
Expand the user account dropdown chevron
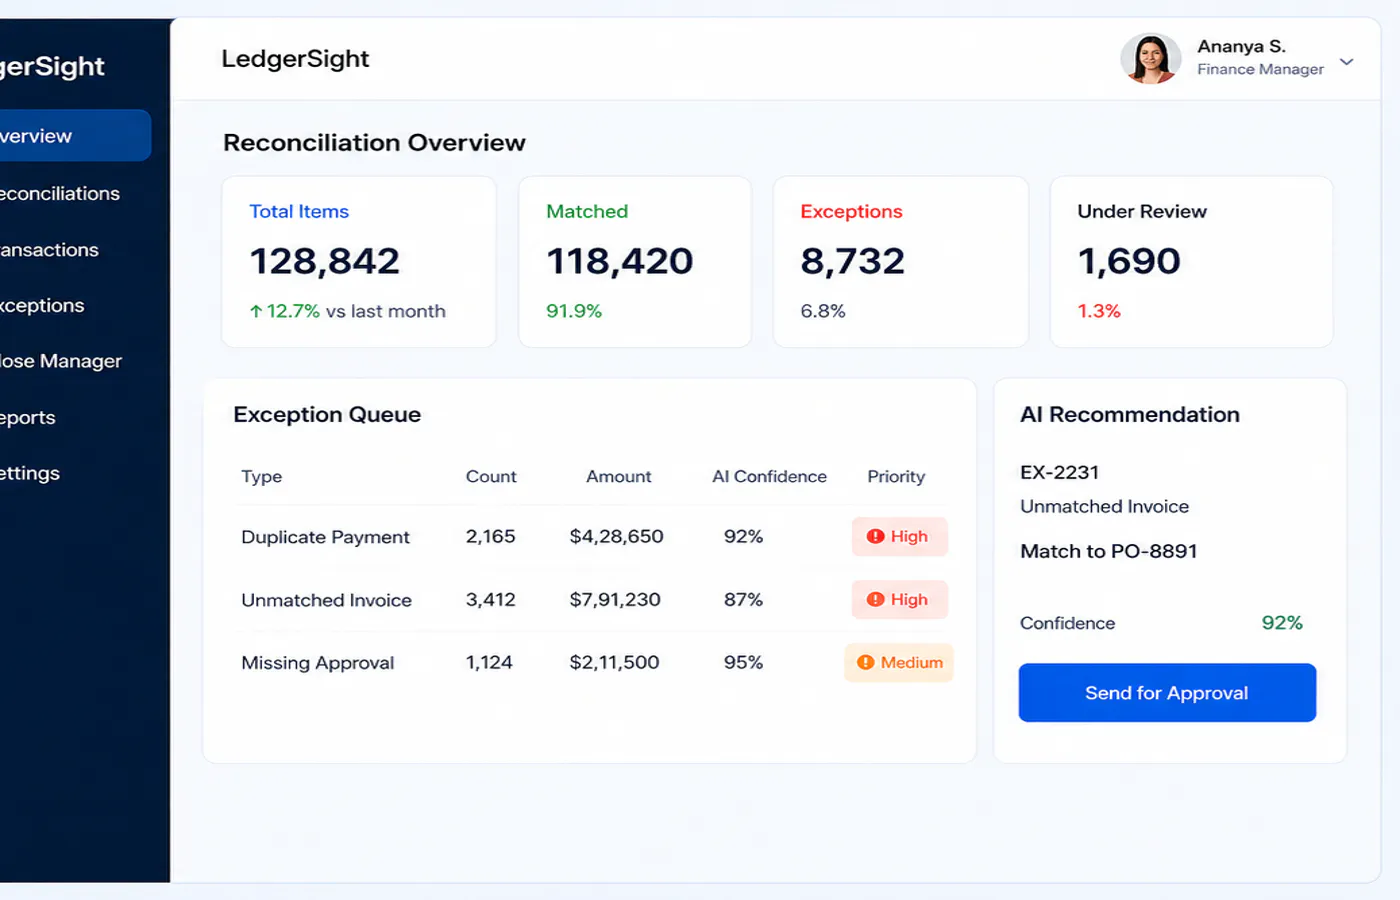[x=1347, y=61]
